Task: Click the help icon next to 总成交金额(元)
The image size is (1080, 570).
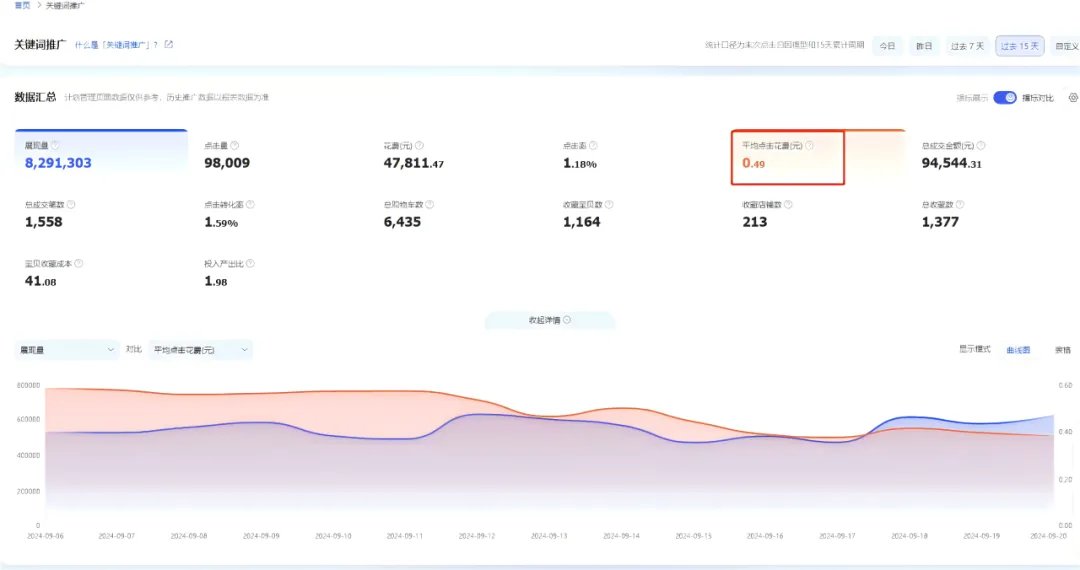Action: (981, 145)
